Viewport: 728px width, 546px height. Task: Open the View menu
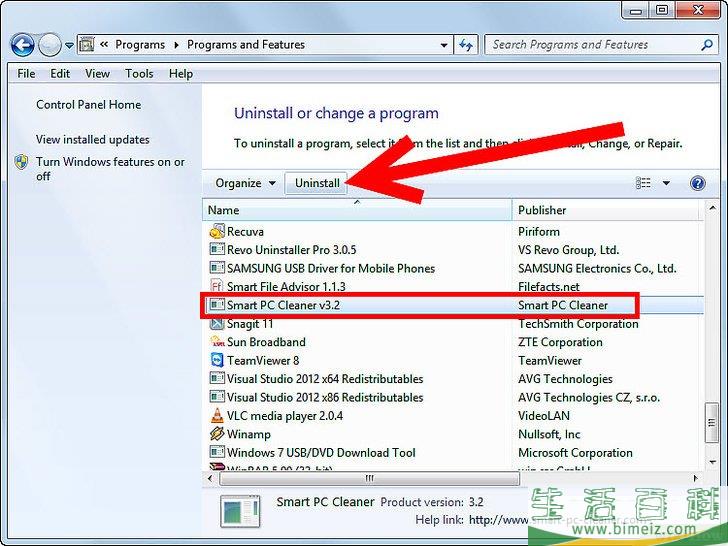click(x=98, y=74)
